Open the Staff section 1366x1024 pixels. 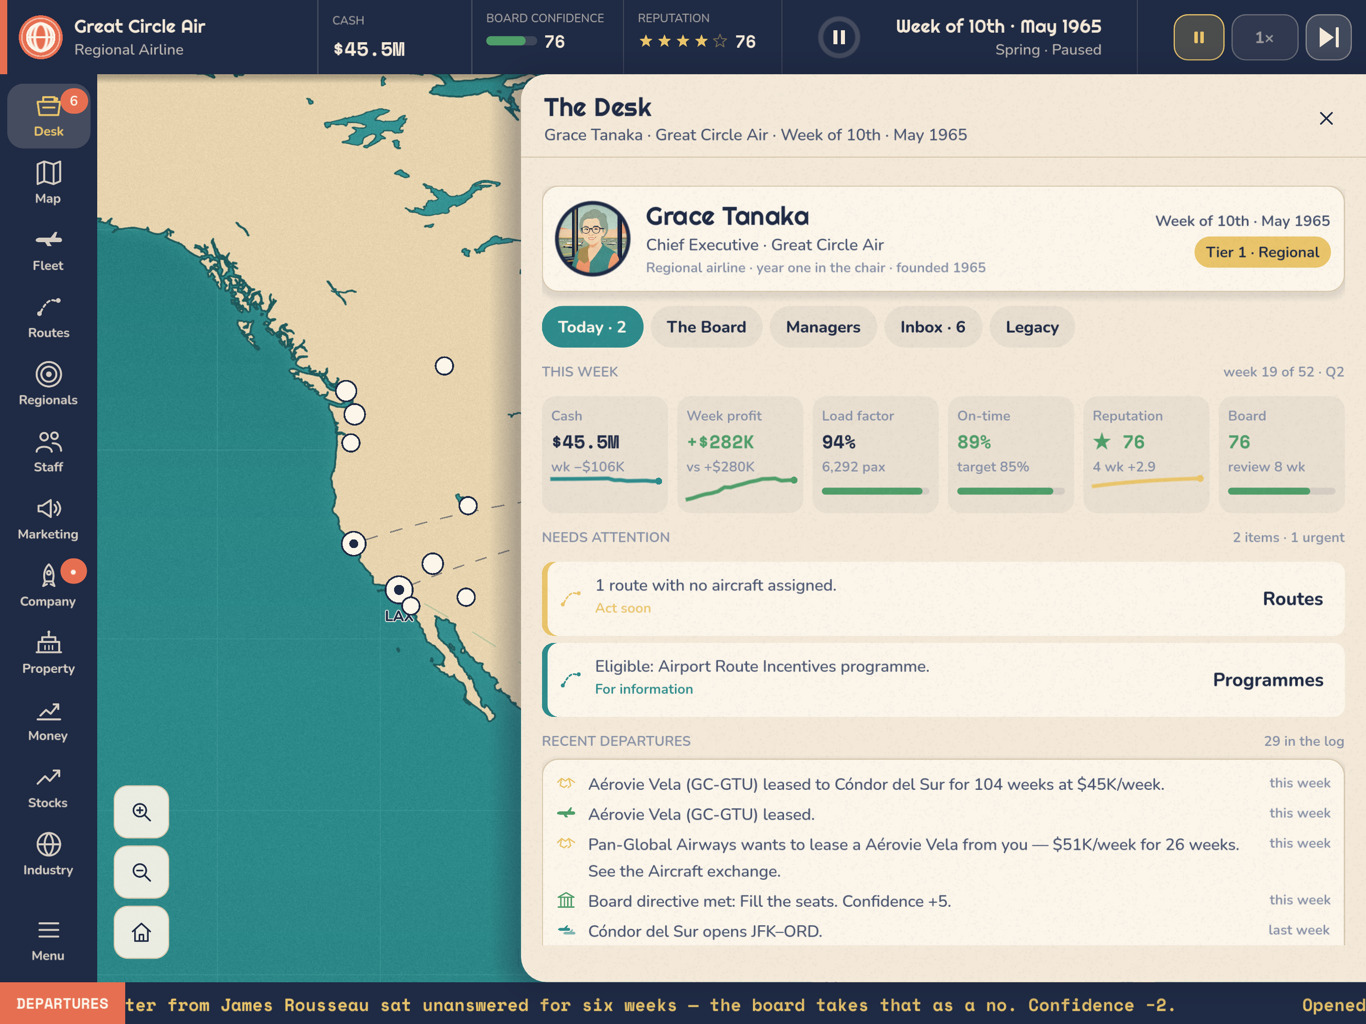[x=48, y=451]
